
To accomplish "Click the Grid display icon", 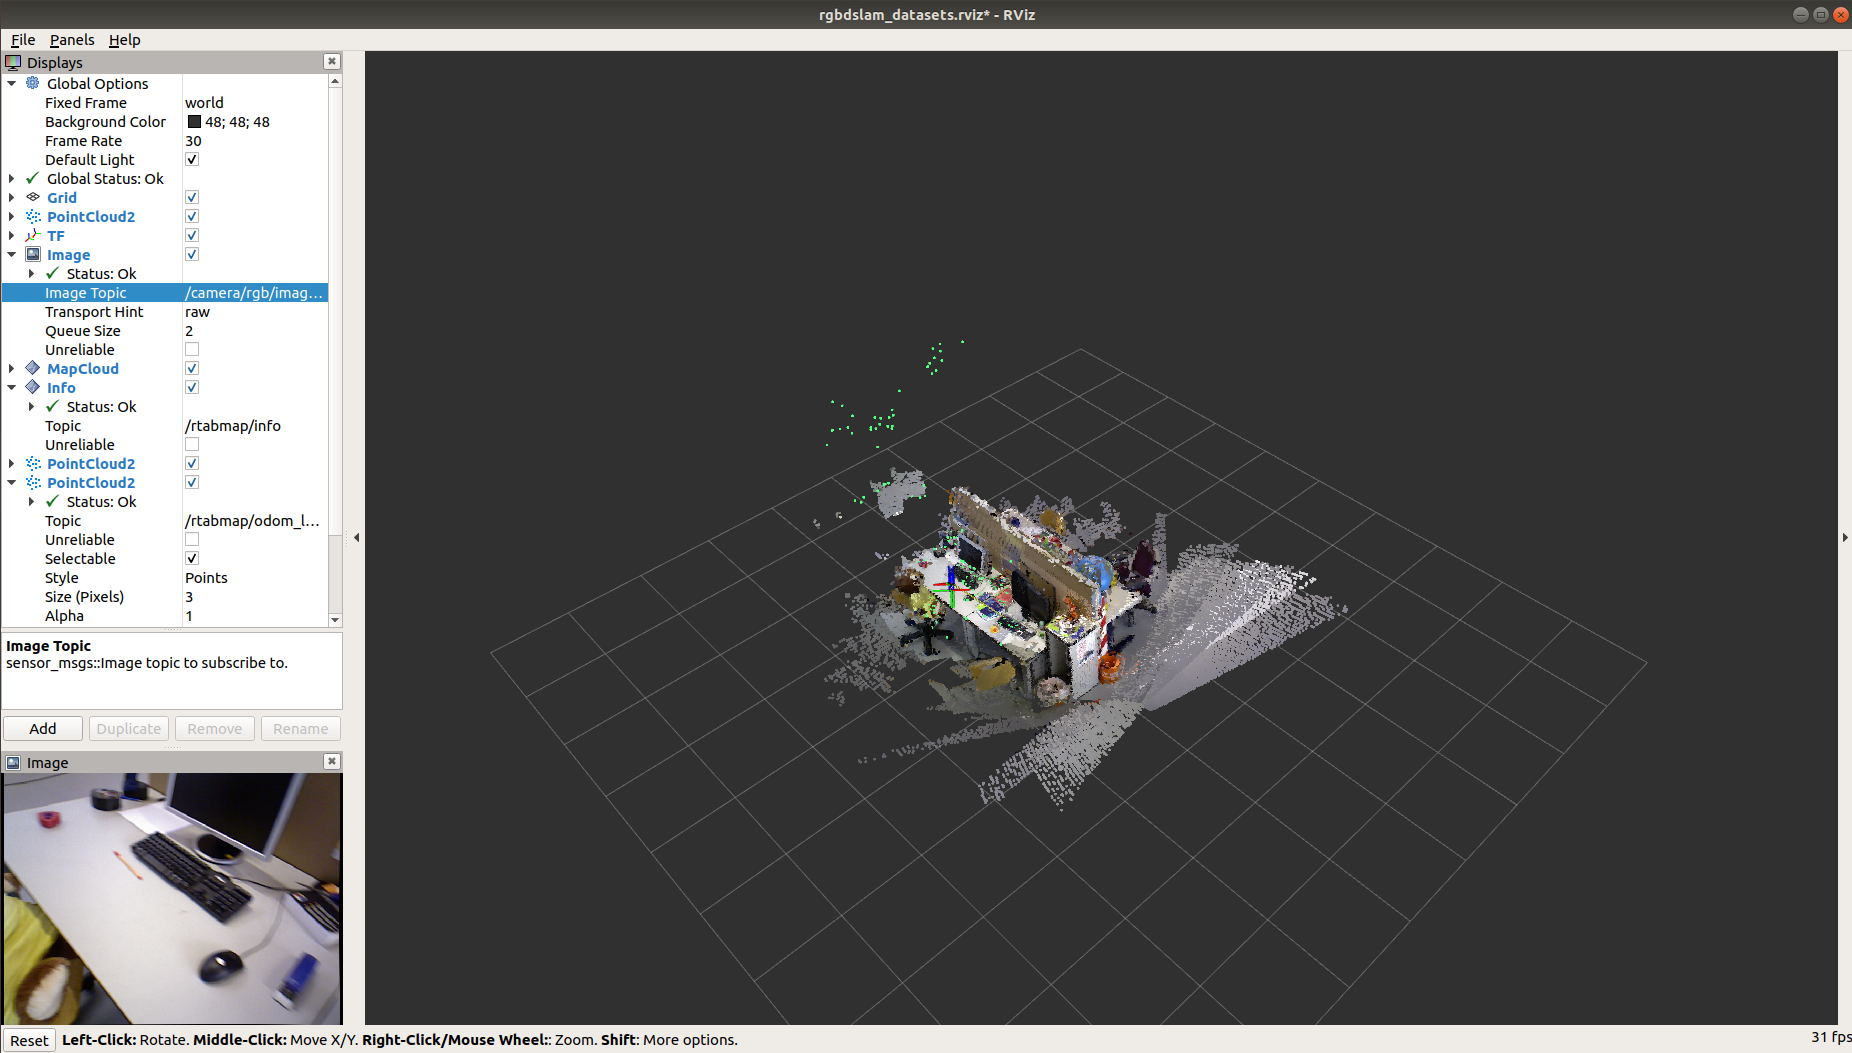I will point(33,197).
